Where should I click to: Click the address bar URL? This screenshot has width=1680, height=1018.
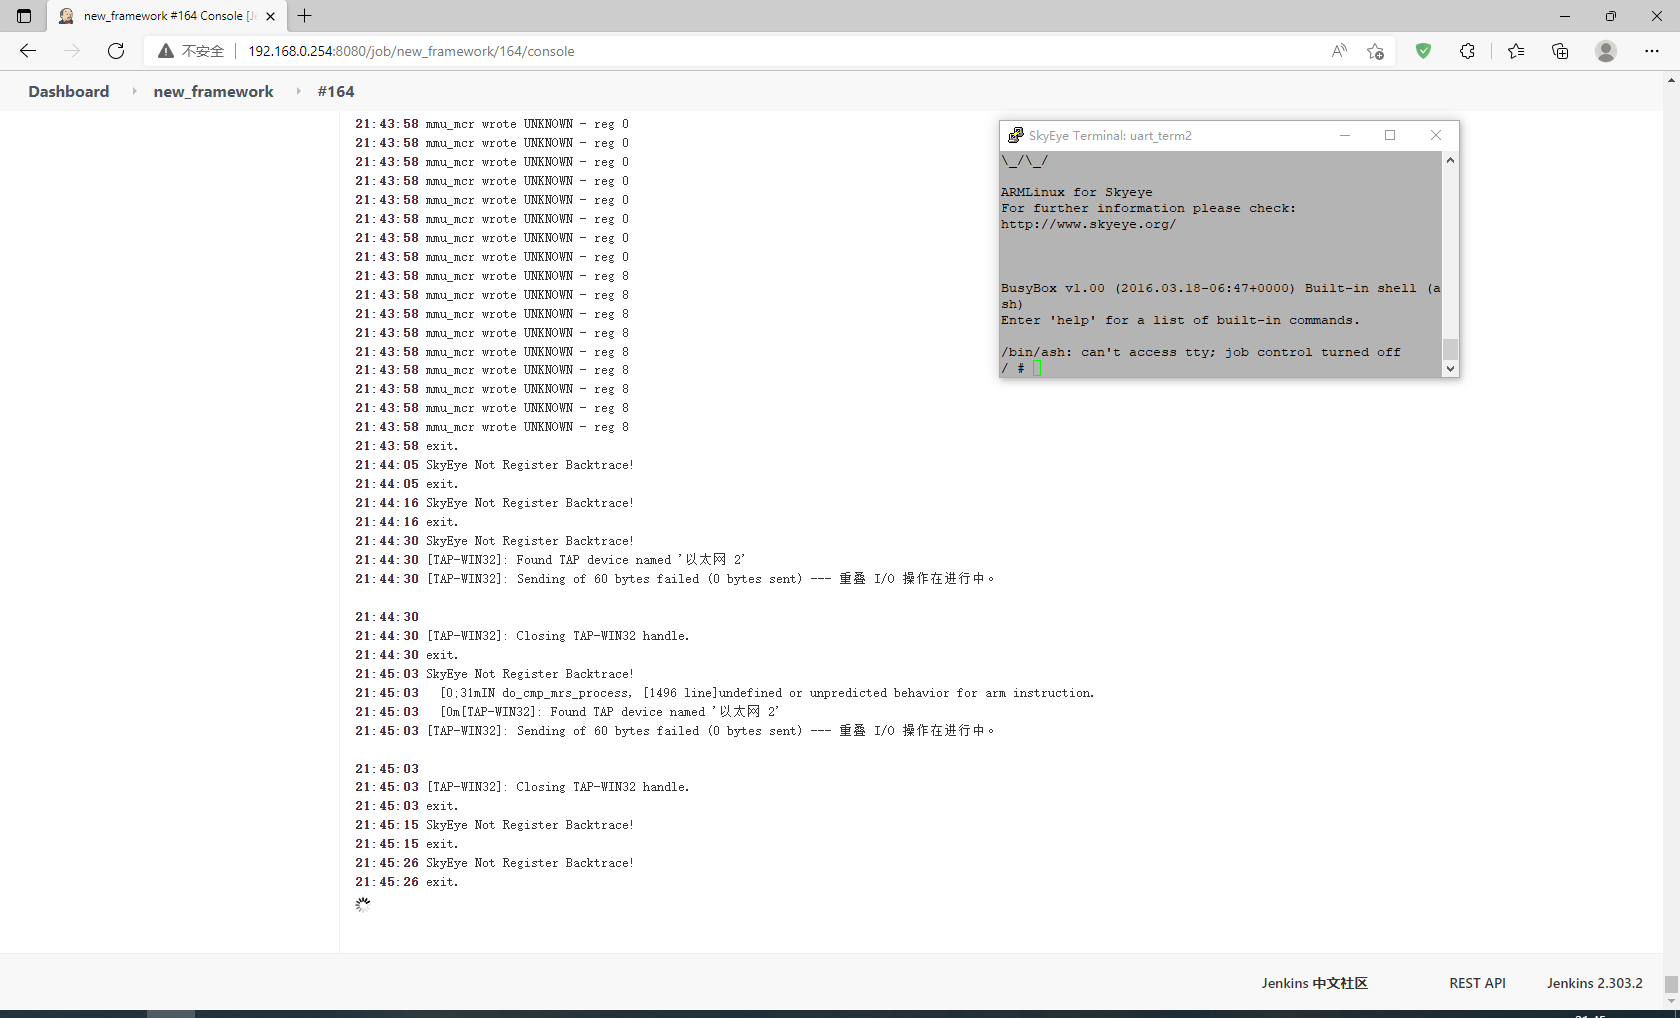tap(411, 51)
